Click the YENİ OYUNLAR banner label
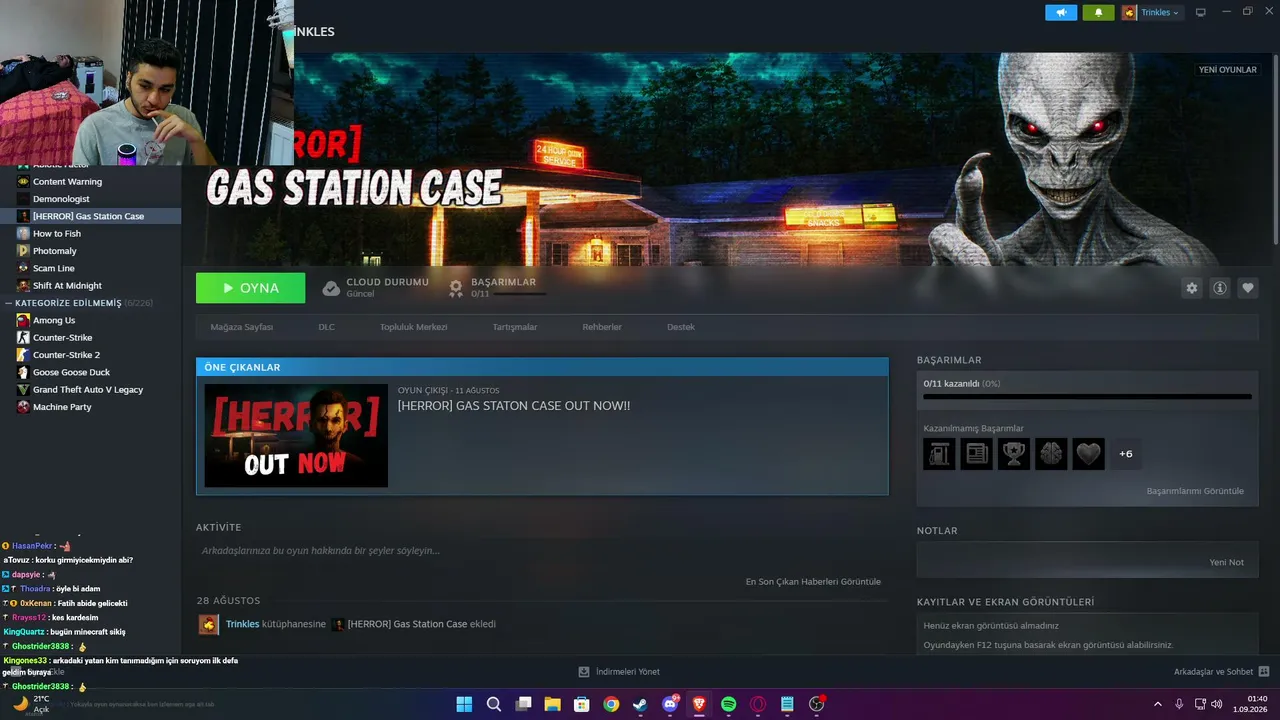 [1228, 70]
